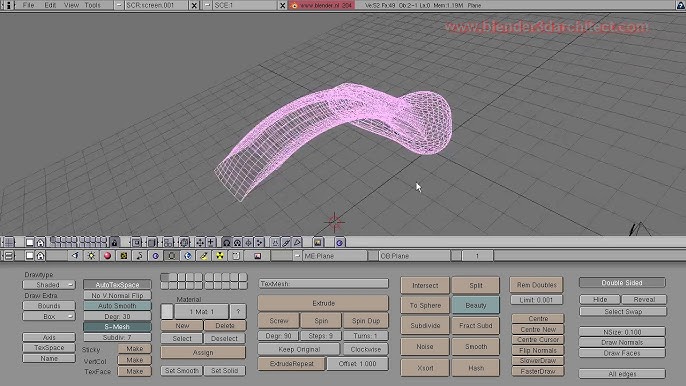Open the Shaded drawtype dropdown
Screen dimensions: 686x386
(49, 284)
